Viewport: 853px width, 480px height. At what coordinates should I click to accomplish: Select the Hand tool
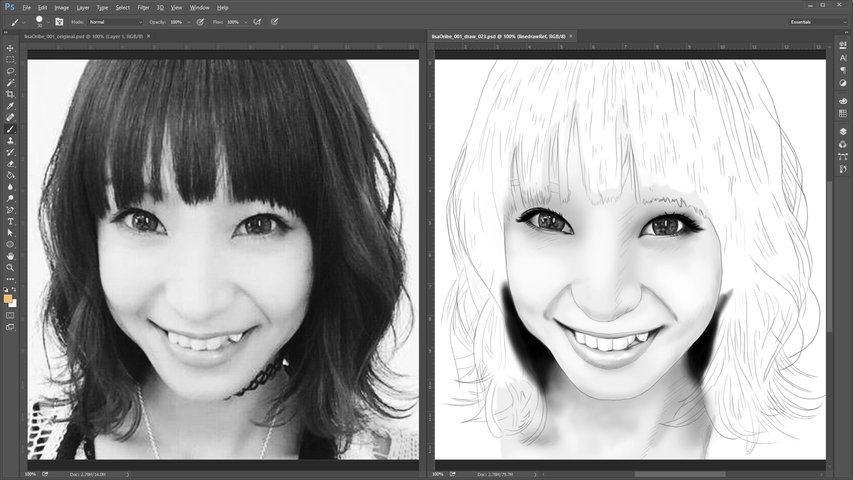(10, 256)
